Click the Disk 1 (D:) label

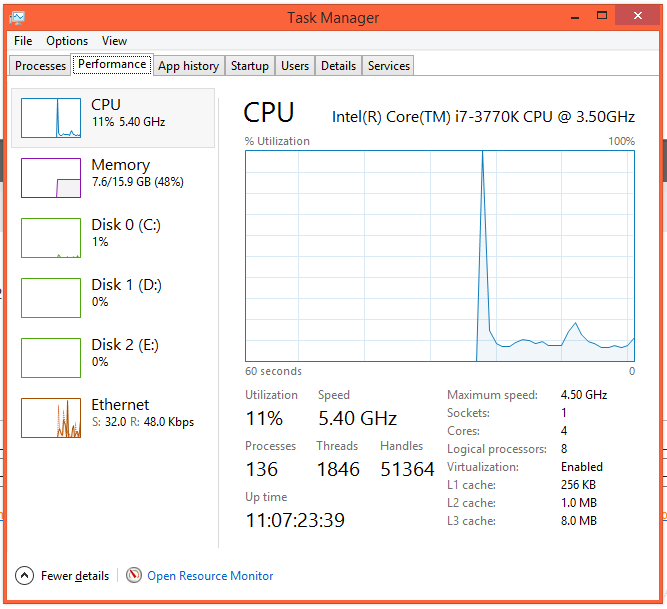(127, 285)
